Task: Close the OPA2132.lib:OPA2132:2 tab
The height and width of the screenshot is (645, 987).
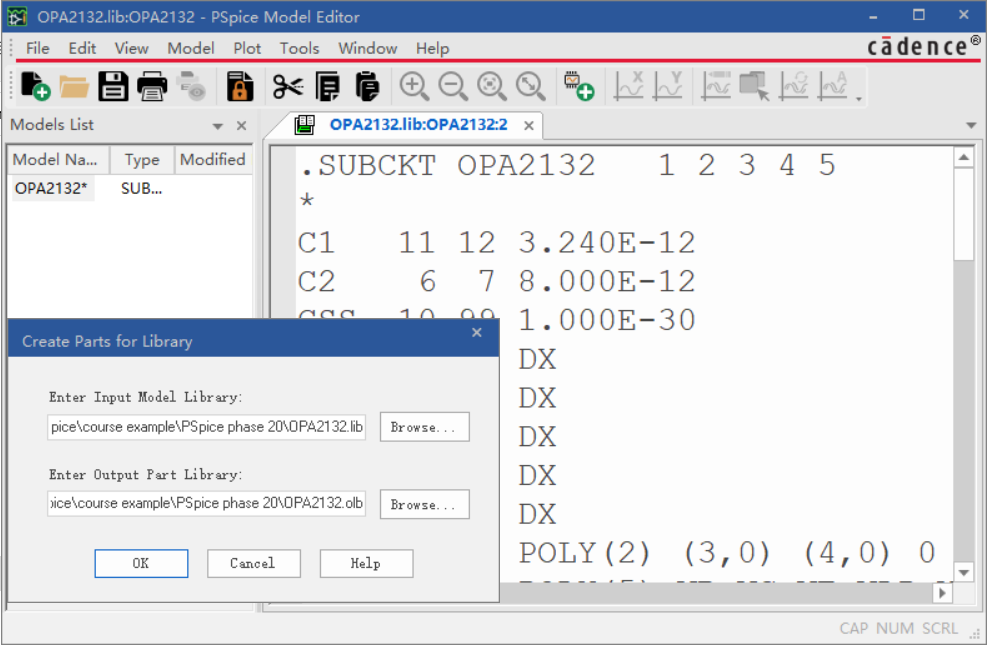Action: (529, 126)
